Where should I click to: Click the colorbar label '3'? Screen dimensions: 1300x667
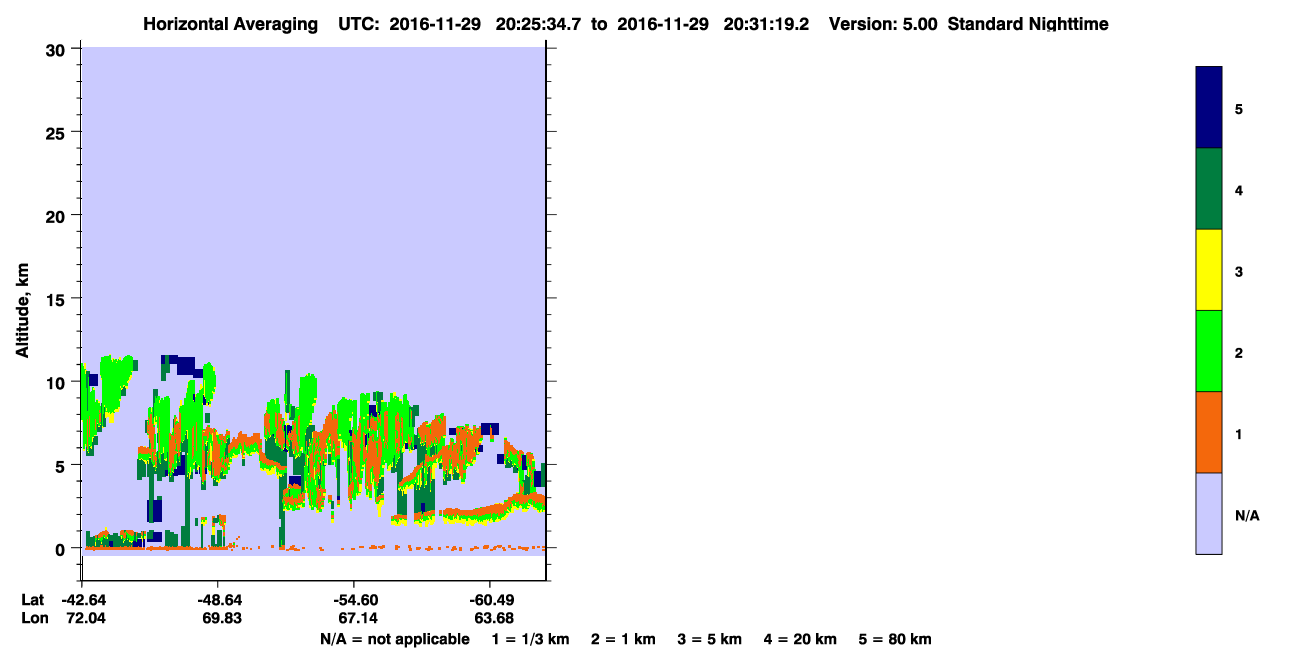[x=1239, y=271]
